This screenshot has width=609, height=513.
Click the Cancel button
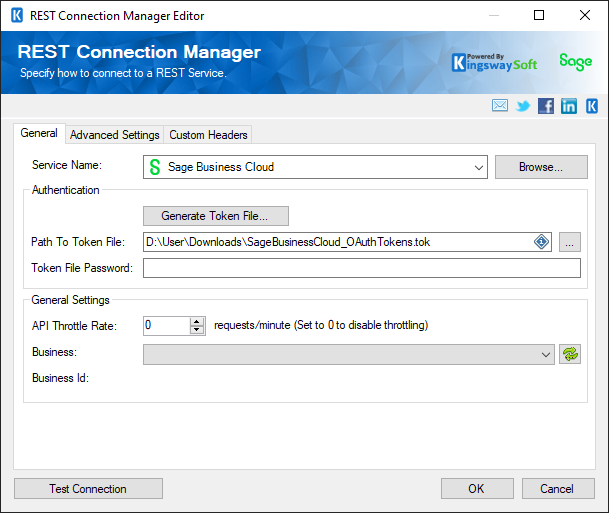tap(558, 489)
